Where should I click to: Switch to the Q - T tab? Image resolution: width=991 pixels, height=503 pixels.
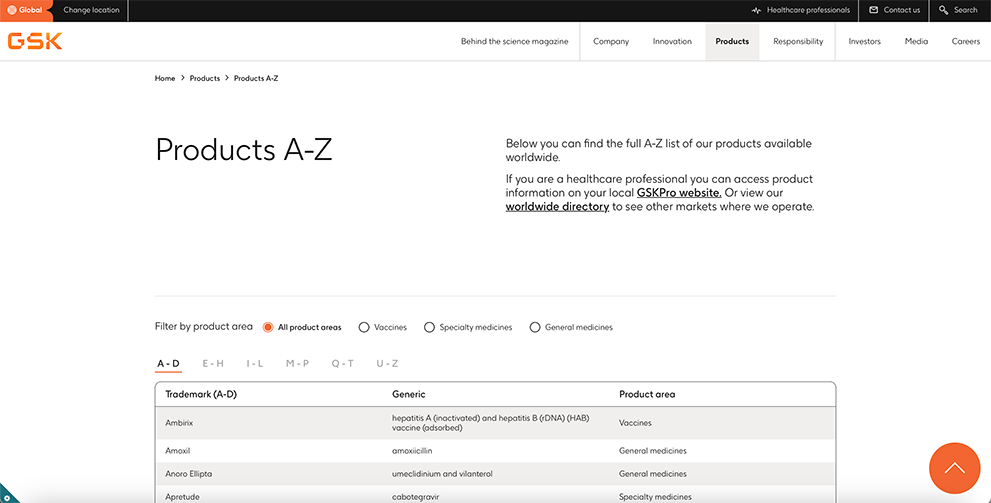(343, 364)
